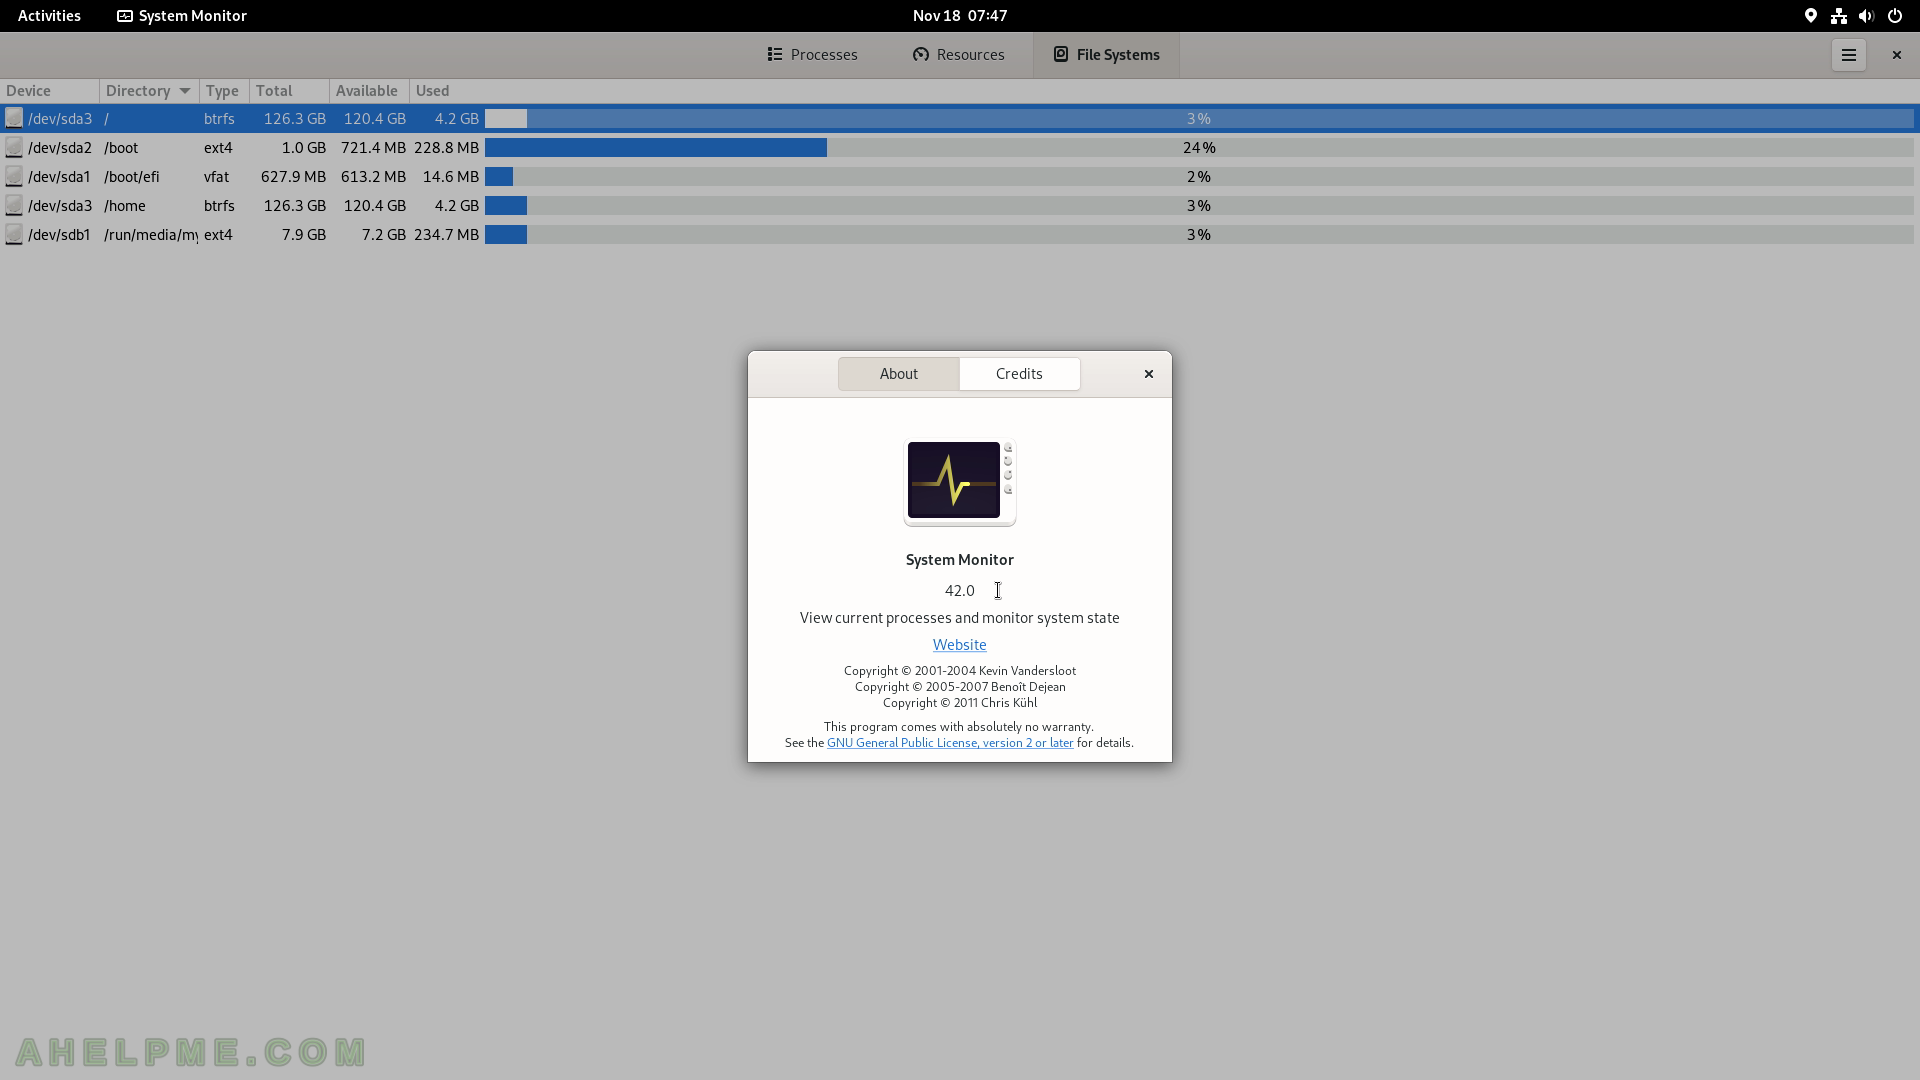Sort by the Available column header
Image resolution: width=1920 pixels, height=1080 pixels.
coord(368,91)
